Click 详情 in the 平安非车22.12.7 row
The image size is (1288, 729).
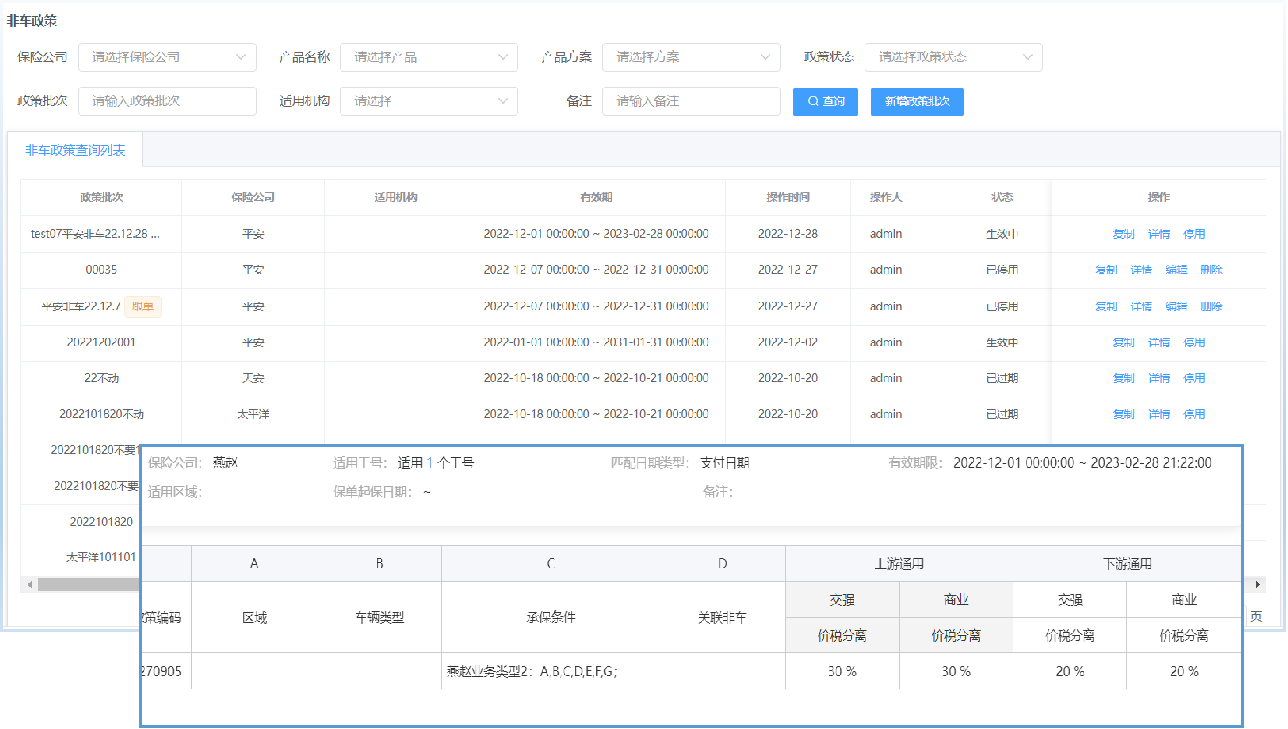point(1141,306)
